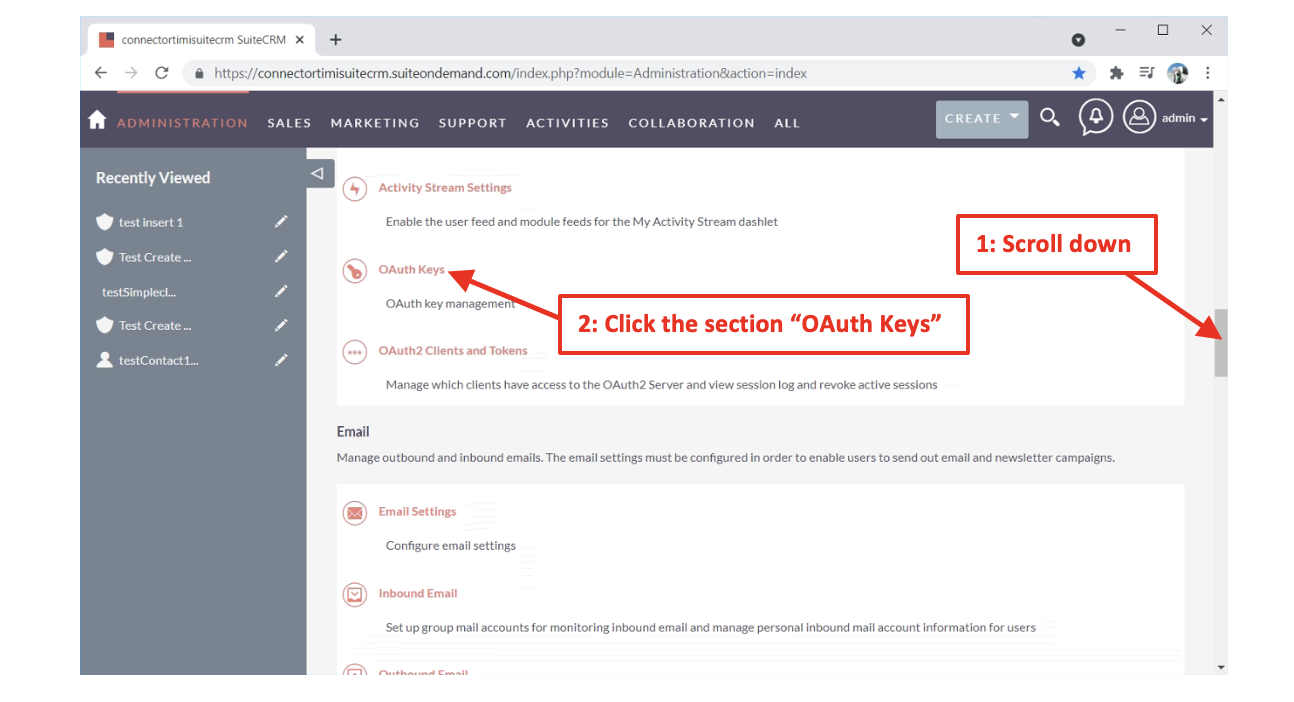Viewport: 1294px width, 702px height.
Task: Collapse the Recently Viewed sidebar
Action: pyautogui.click(x=318, y=173)
